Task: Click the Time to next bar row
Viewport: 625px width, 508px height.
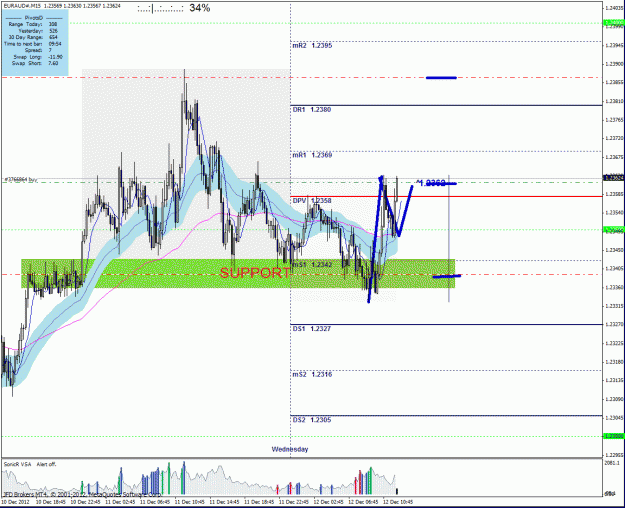Action: [x=33, y=44]
